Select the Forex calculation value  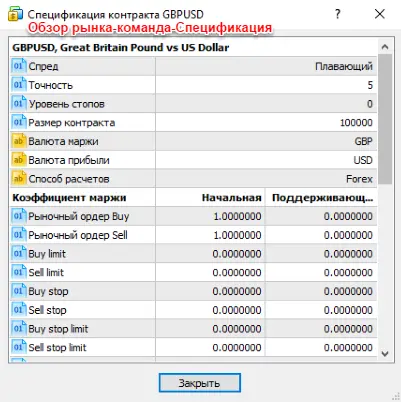coord(359,179)
